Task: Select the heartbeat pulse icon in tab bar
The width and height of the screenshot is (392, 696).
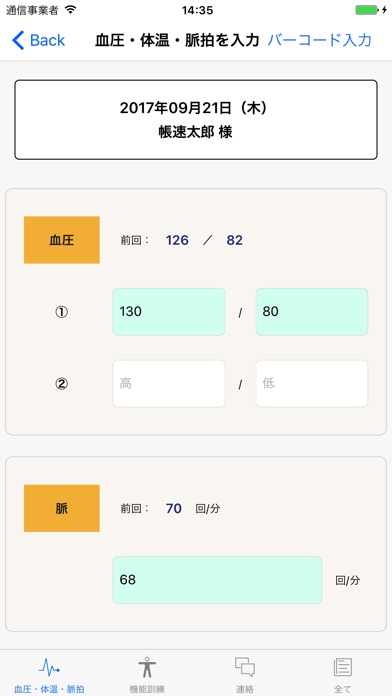Action: (x=49, y=667)
